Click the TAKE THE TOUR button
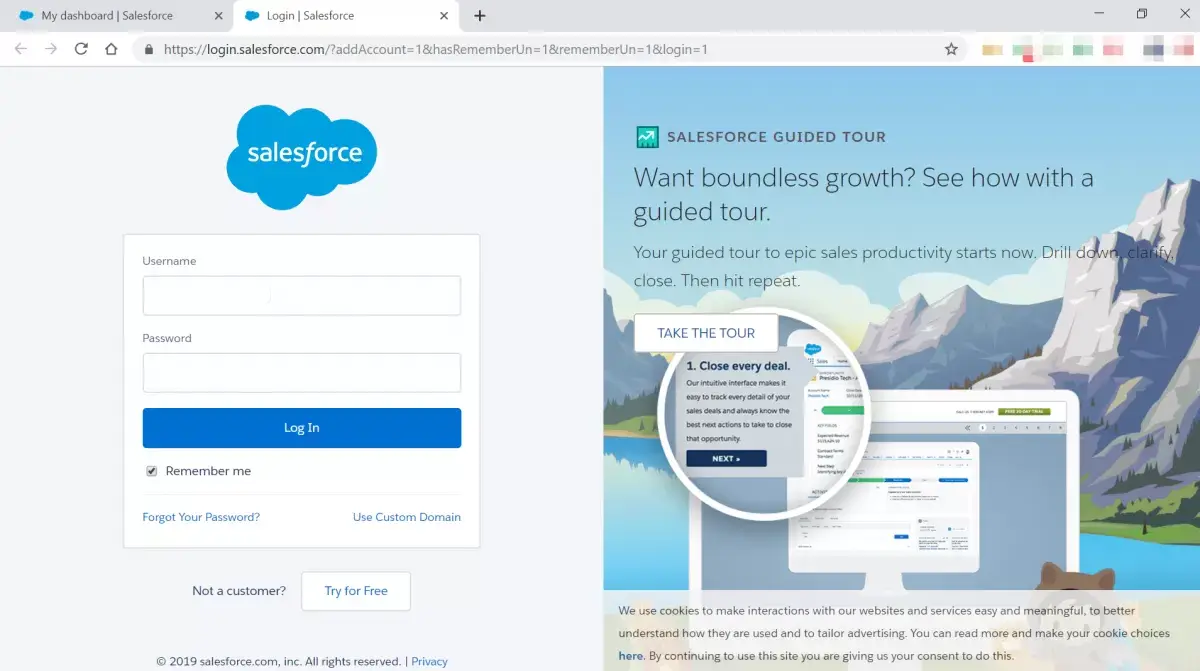This screenshot has width=1200, height=671. coord(706,333)
